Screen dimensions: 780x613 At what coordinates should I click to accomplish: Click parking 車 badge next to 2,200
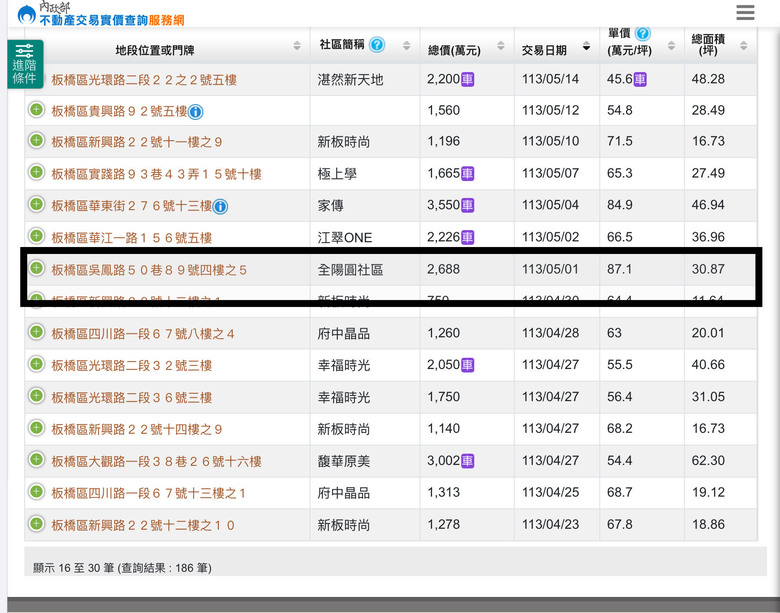pyautogui.click(x=467, y=80)
